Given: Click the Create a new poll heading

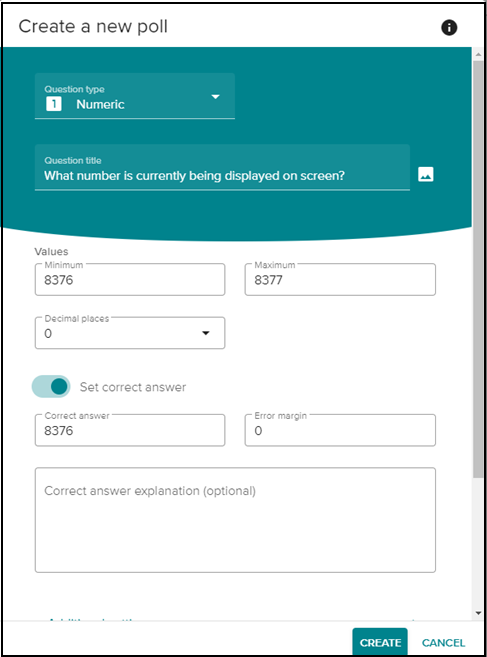Looking at the screenshot, I should click(93, 26).
